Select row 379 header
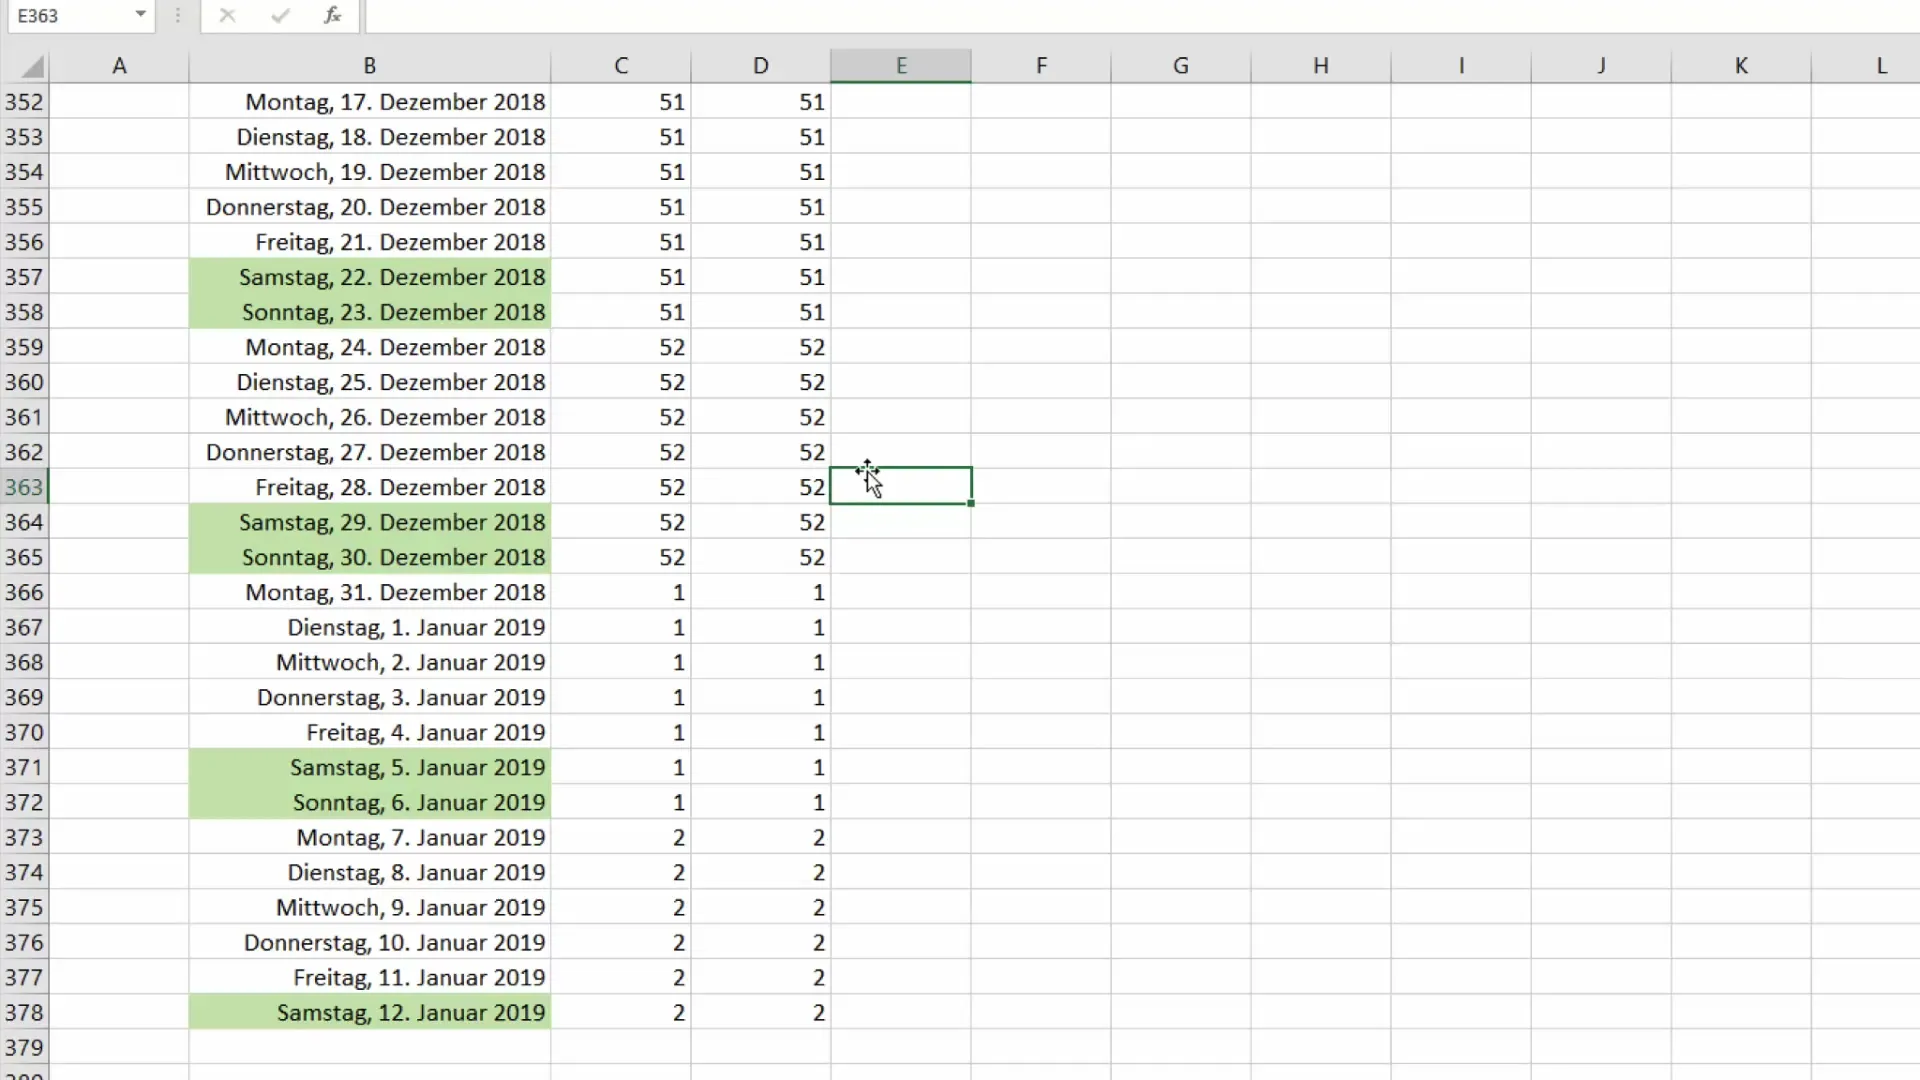The image size is (1920, 1080). [24, 1047]
